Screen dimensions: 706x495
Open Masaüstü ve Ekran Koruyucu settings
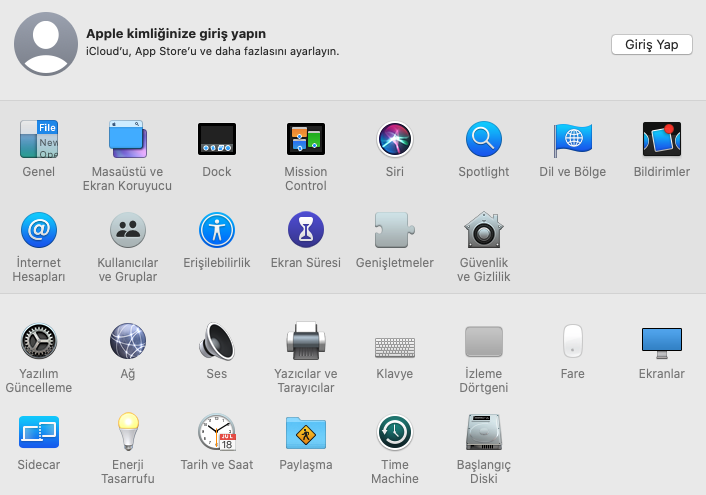coord(128,140)
